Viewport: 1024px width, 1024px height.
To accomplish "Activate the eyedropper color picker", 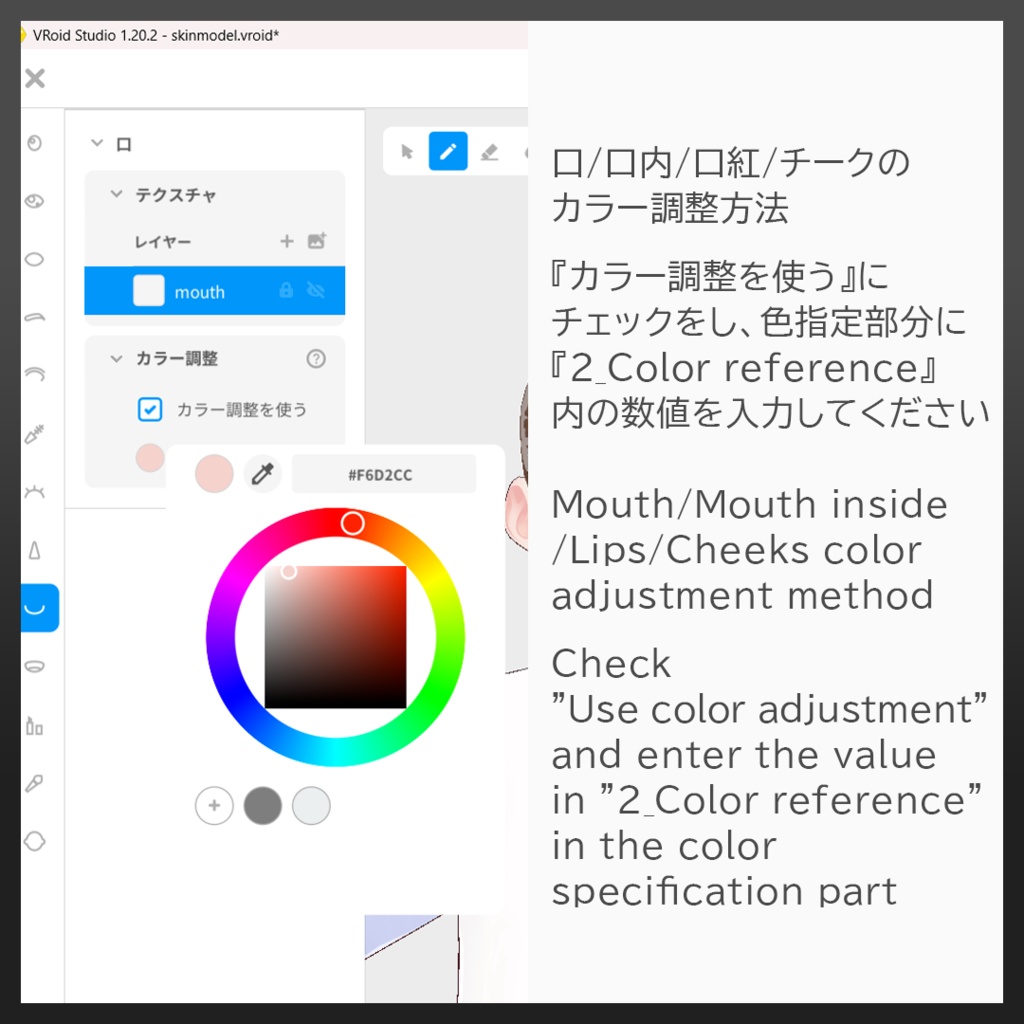I will (263, 473).
